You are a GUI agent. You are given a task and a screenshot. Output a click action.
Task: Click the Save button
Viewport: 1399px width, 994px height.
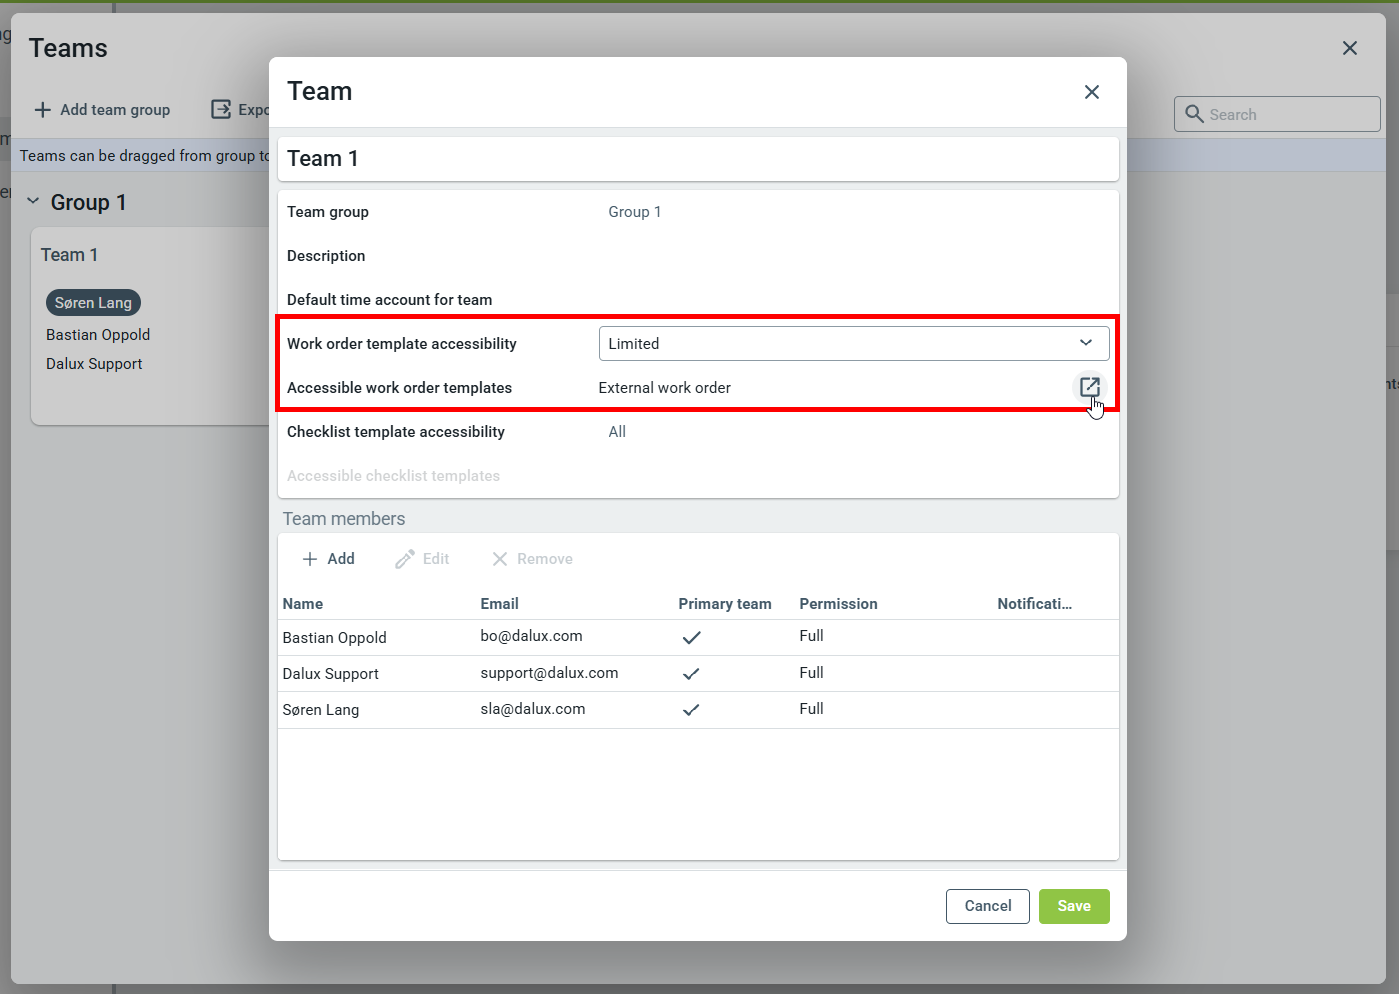click(1073, 906)
